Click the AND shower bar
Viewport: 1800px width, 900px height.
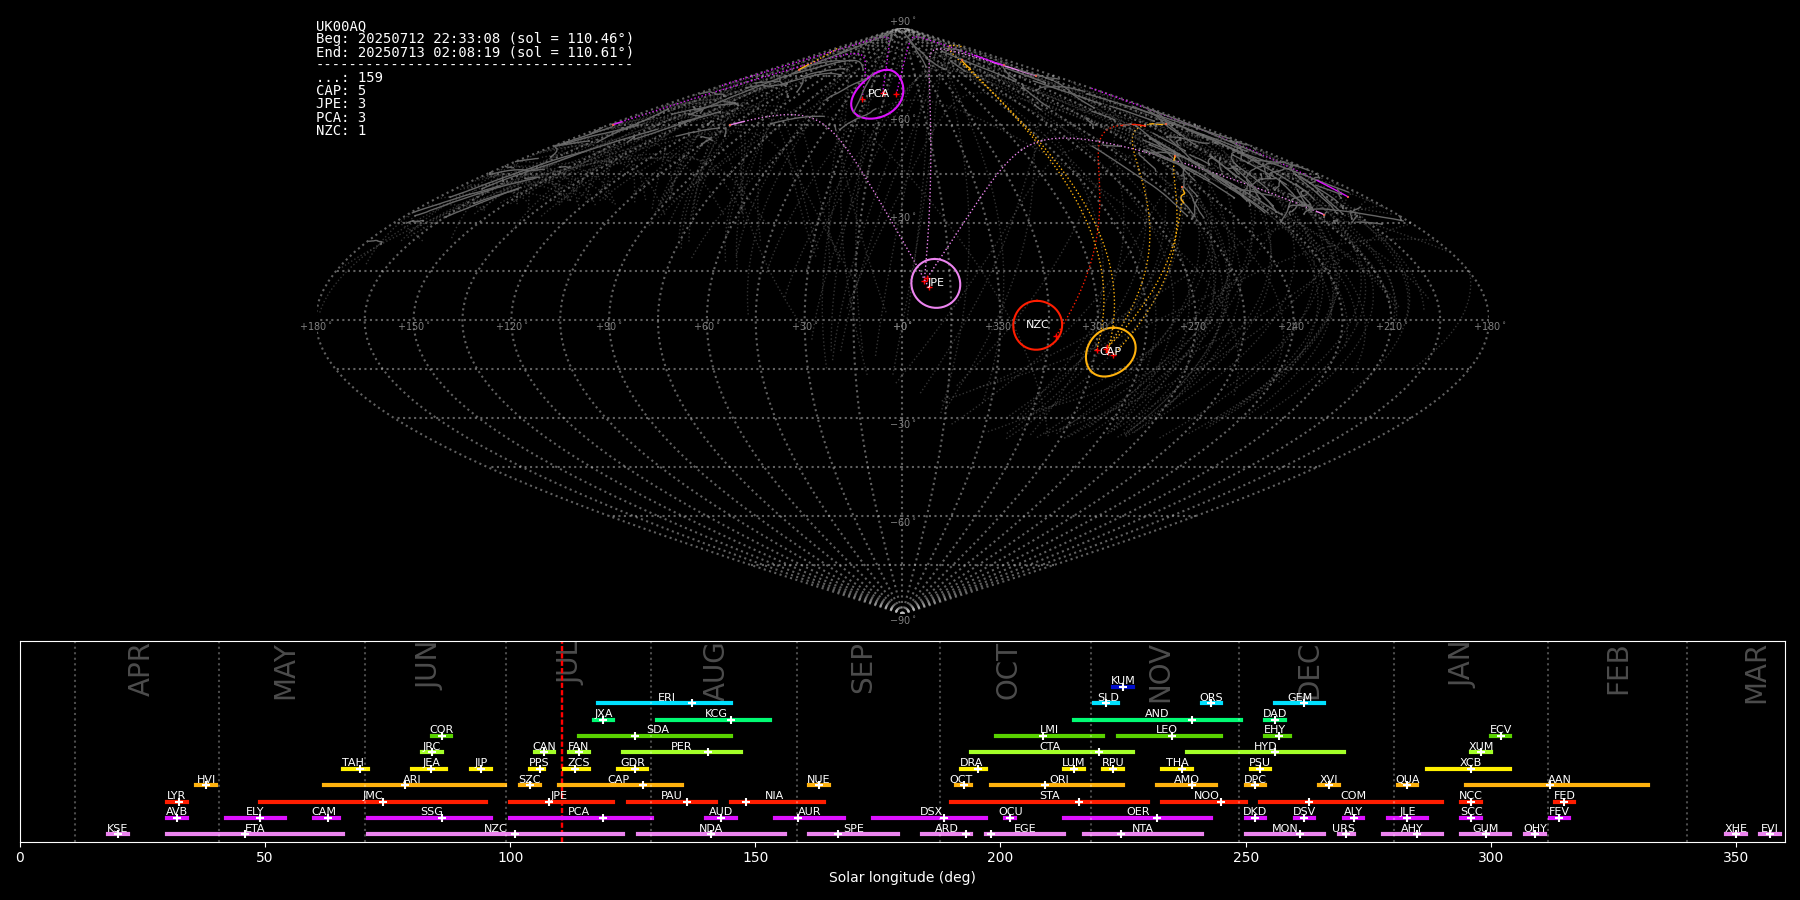pyautogui.click(x=1157, y=720)
